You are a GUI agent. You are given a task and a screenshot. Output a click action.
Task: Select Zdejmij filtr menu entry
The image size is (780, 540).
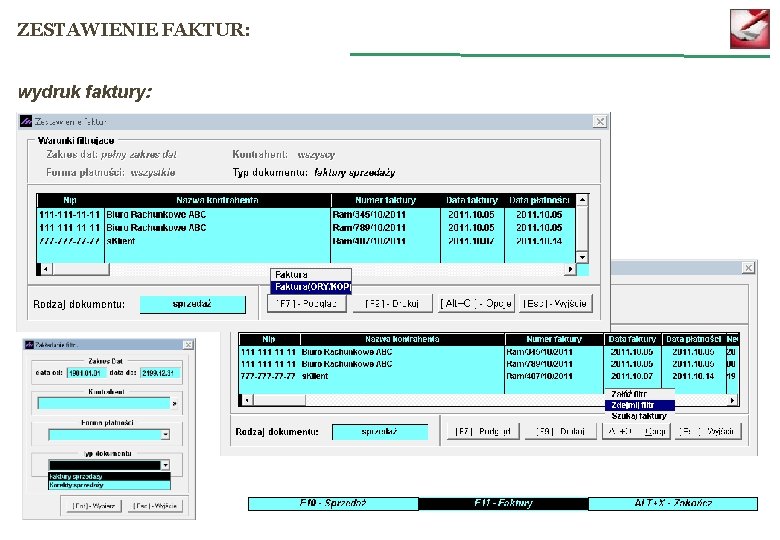coord(639,405)
